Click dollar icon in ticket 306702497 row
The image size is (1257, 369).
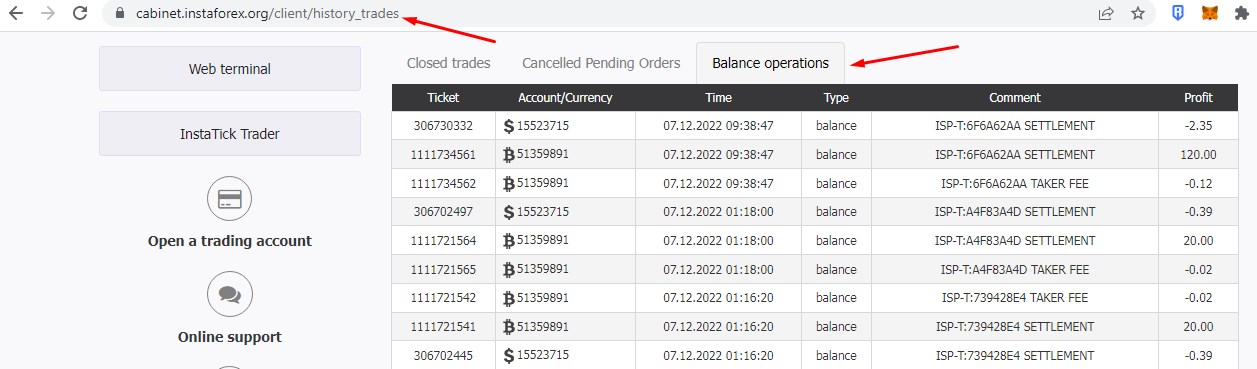508,212
